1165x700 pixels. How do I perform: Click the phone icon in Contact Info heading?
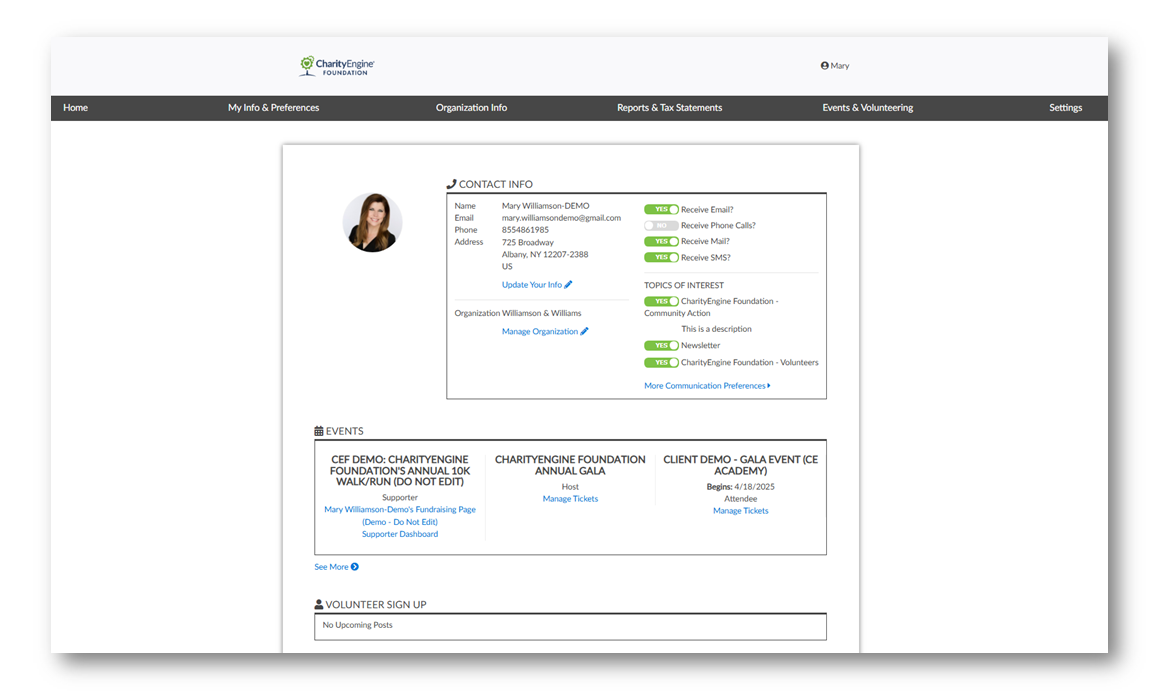[451, 184]
